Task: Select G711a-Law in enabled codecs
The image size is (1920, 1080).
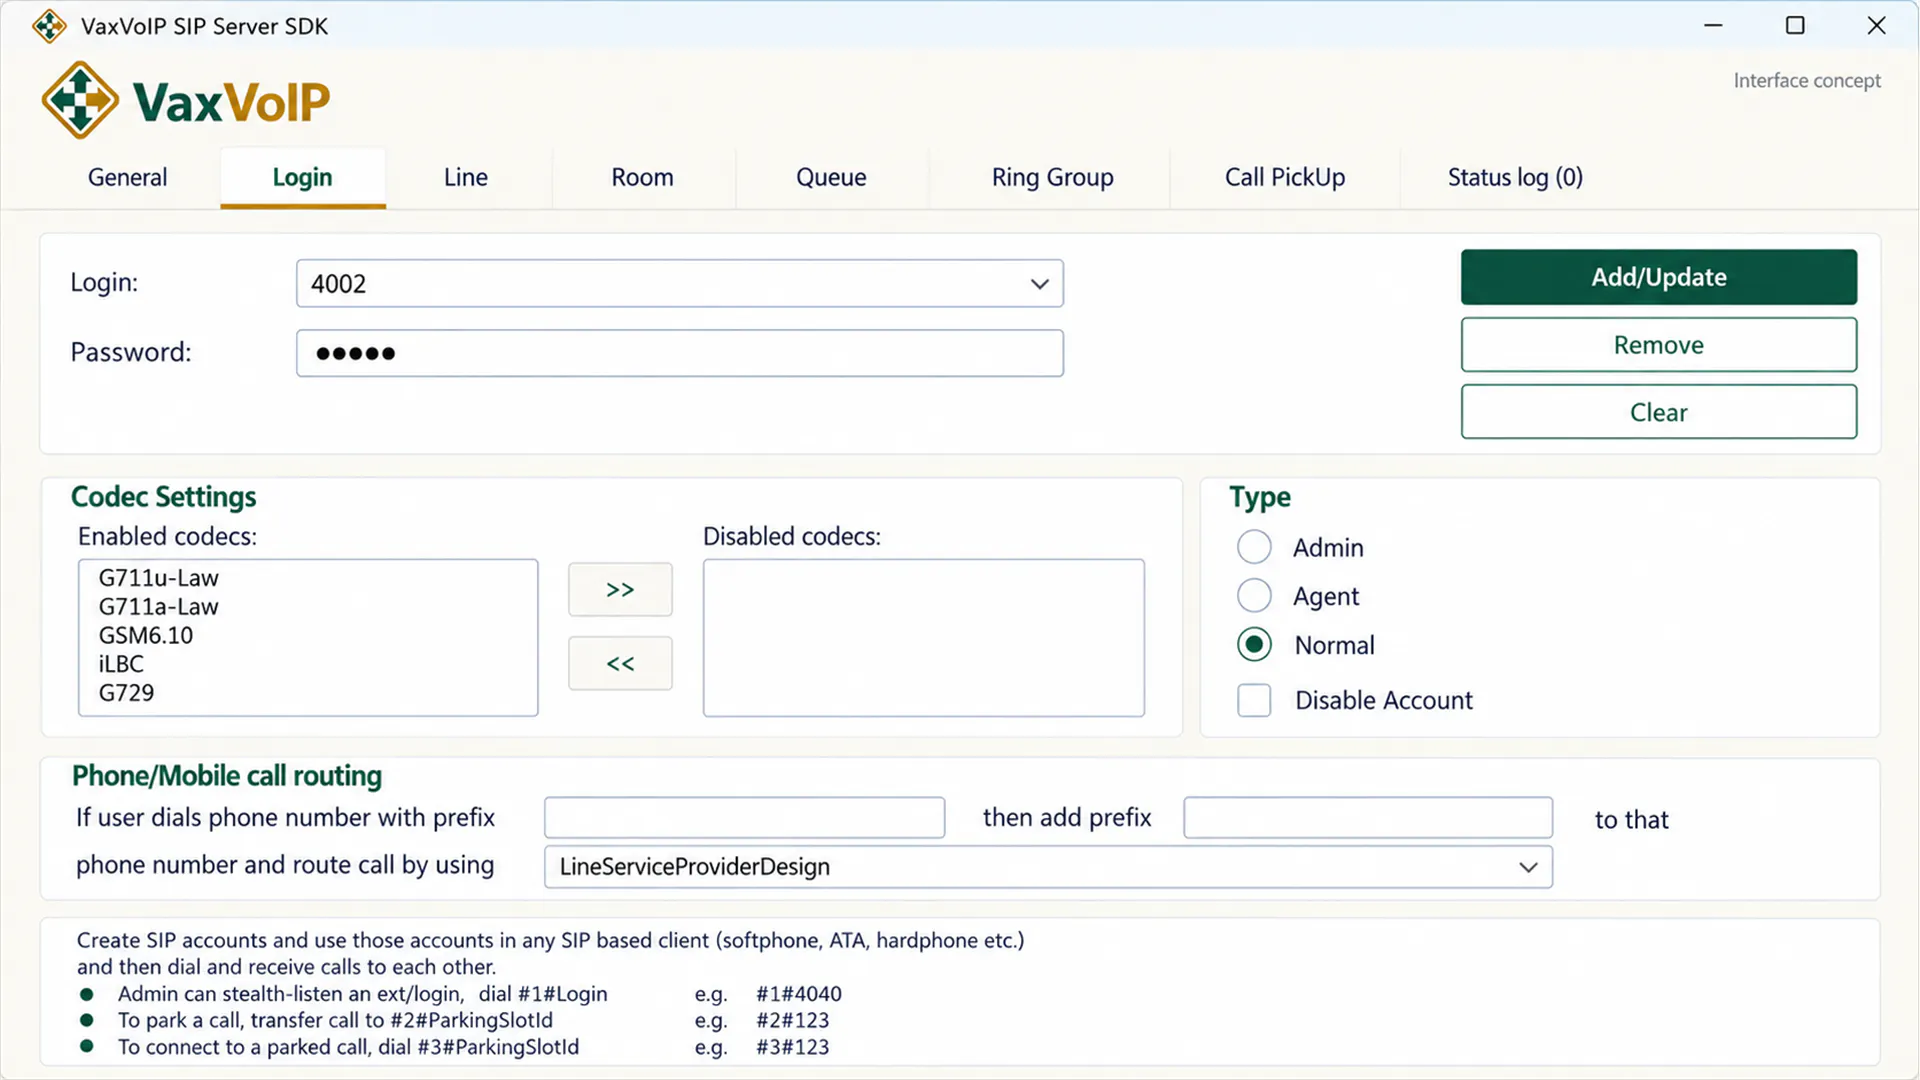Action: (x=158, y=607)
